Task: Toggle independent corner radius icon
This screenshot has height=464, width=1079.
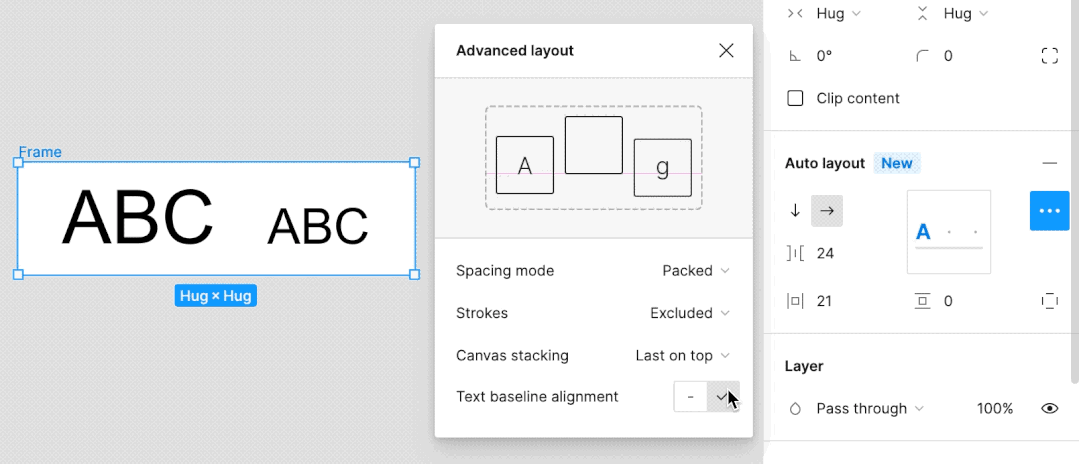Action: tap(1049, 56)
